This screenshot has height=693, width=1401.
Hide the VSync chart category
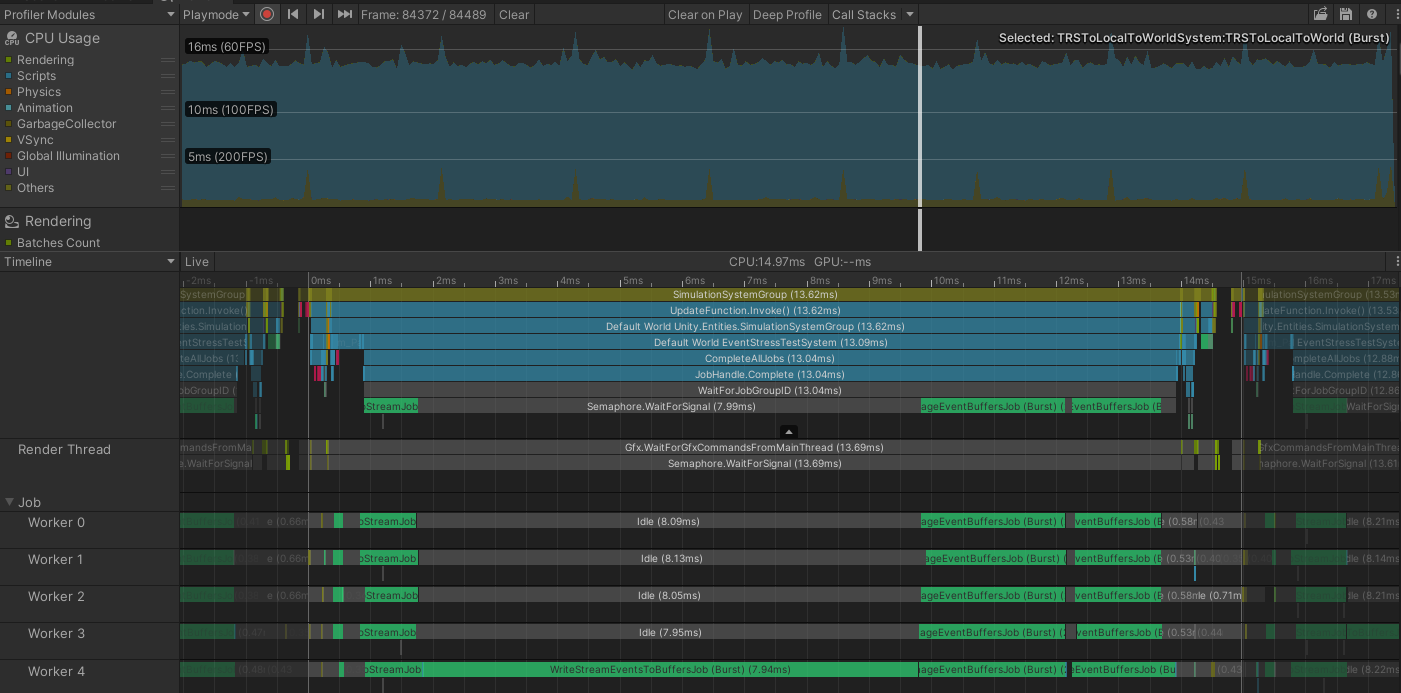point(35,139)
